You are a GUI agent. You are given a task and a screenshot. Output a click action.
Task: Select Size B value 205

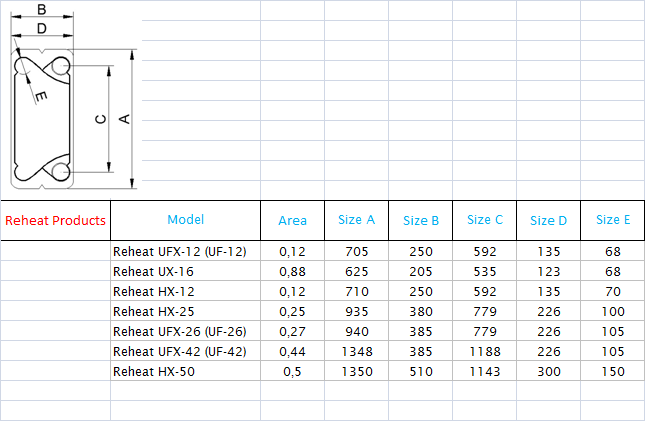421,271
